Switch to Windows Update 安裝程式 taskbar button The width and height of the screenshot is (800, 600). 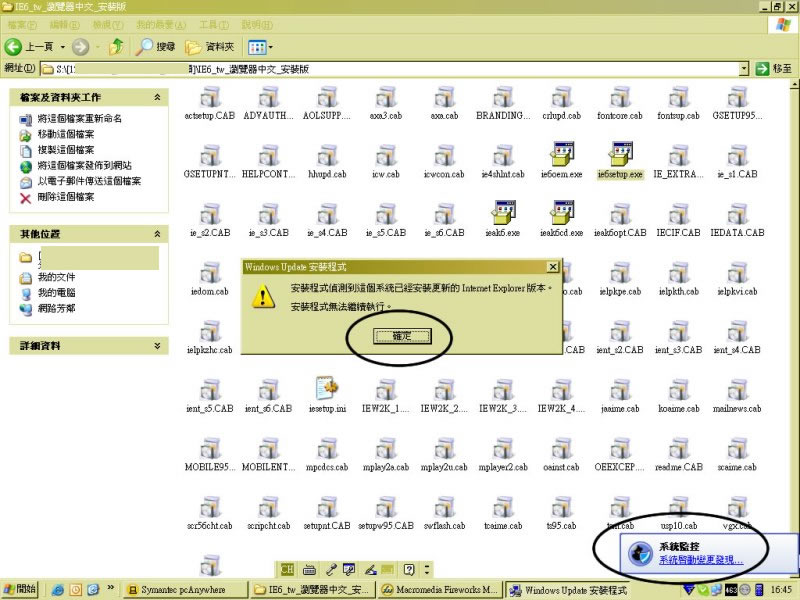click(568, 590)
